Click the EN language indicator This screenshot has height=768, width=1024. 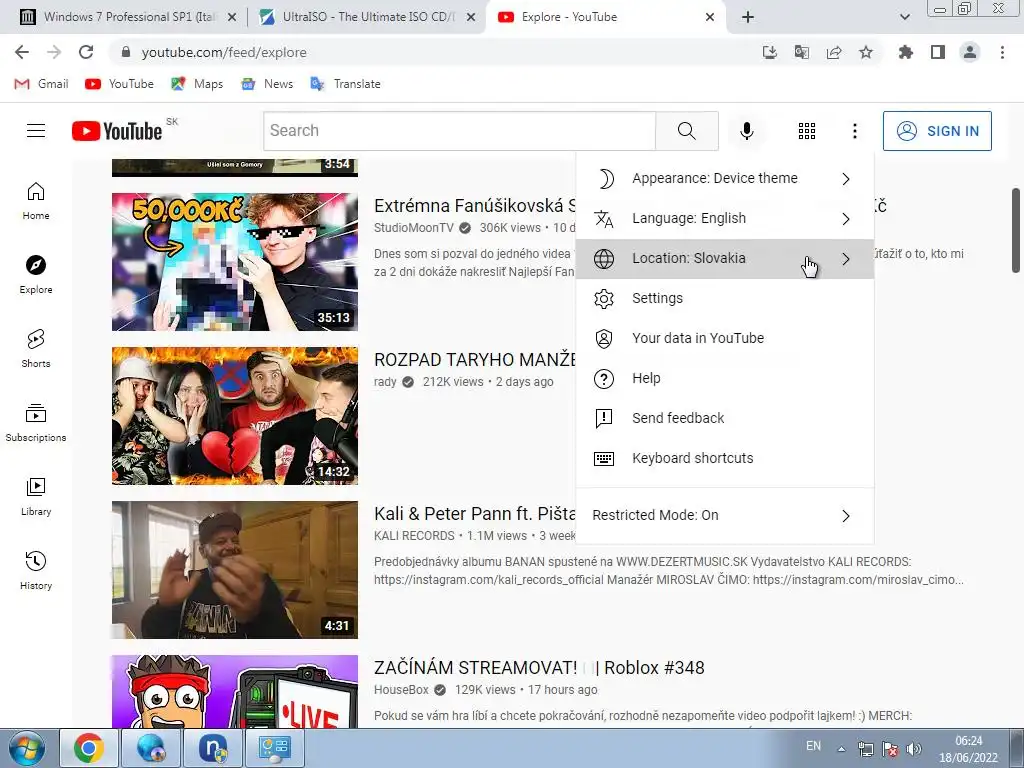[813, 746]
